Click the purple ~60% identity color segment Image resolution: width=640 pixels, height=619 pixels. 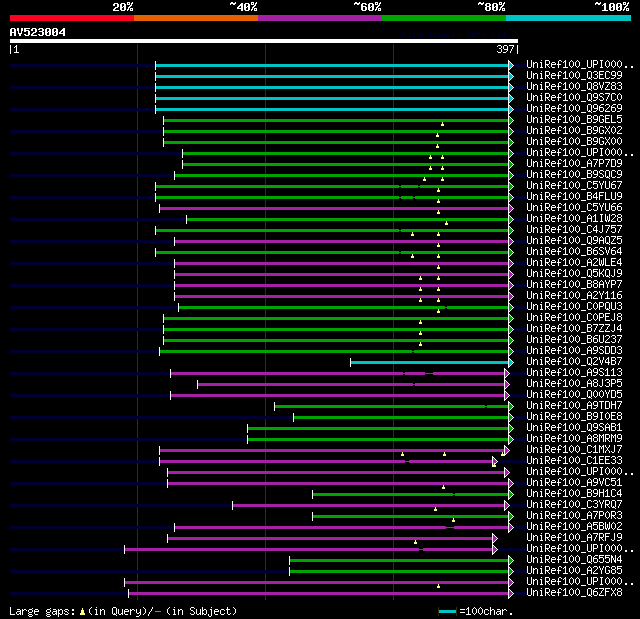click(320, 18)
